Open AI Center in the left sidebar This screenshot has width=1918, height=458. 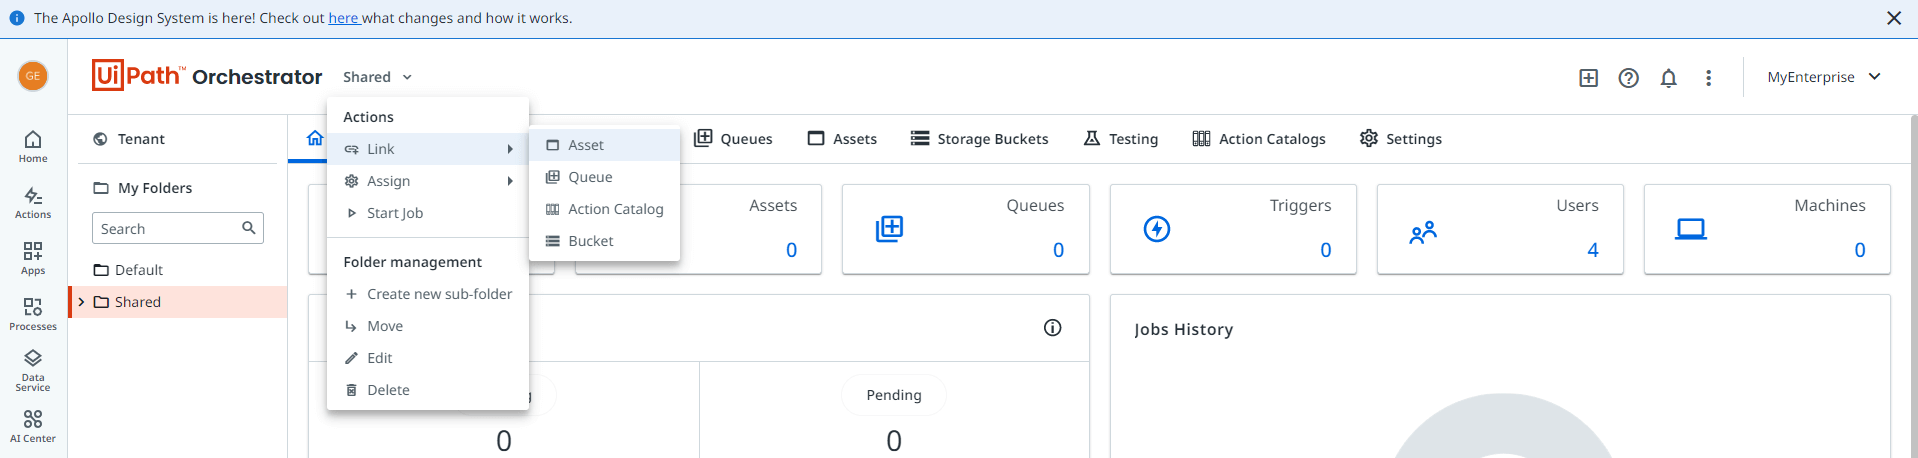tap(33, 426)
